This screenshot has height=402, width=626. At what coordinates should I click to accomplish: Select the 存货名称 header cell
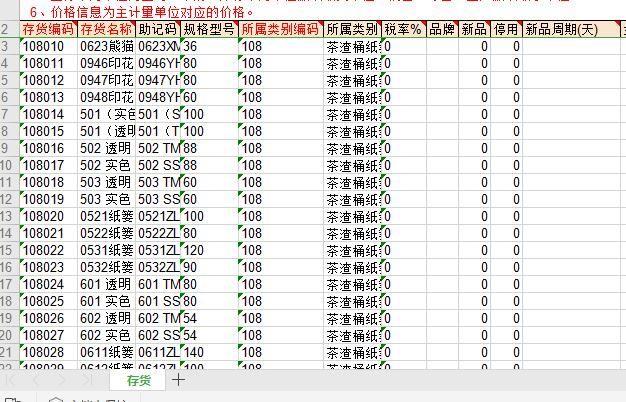coord(106,29)
